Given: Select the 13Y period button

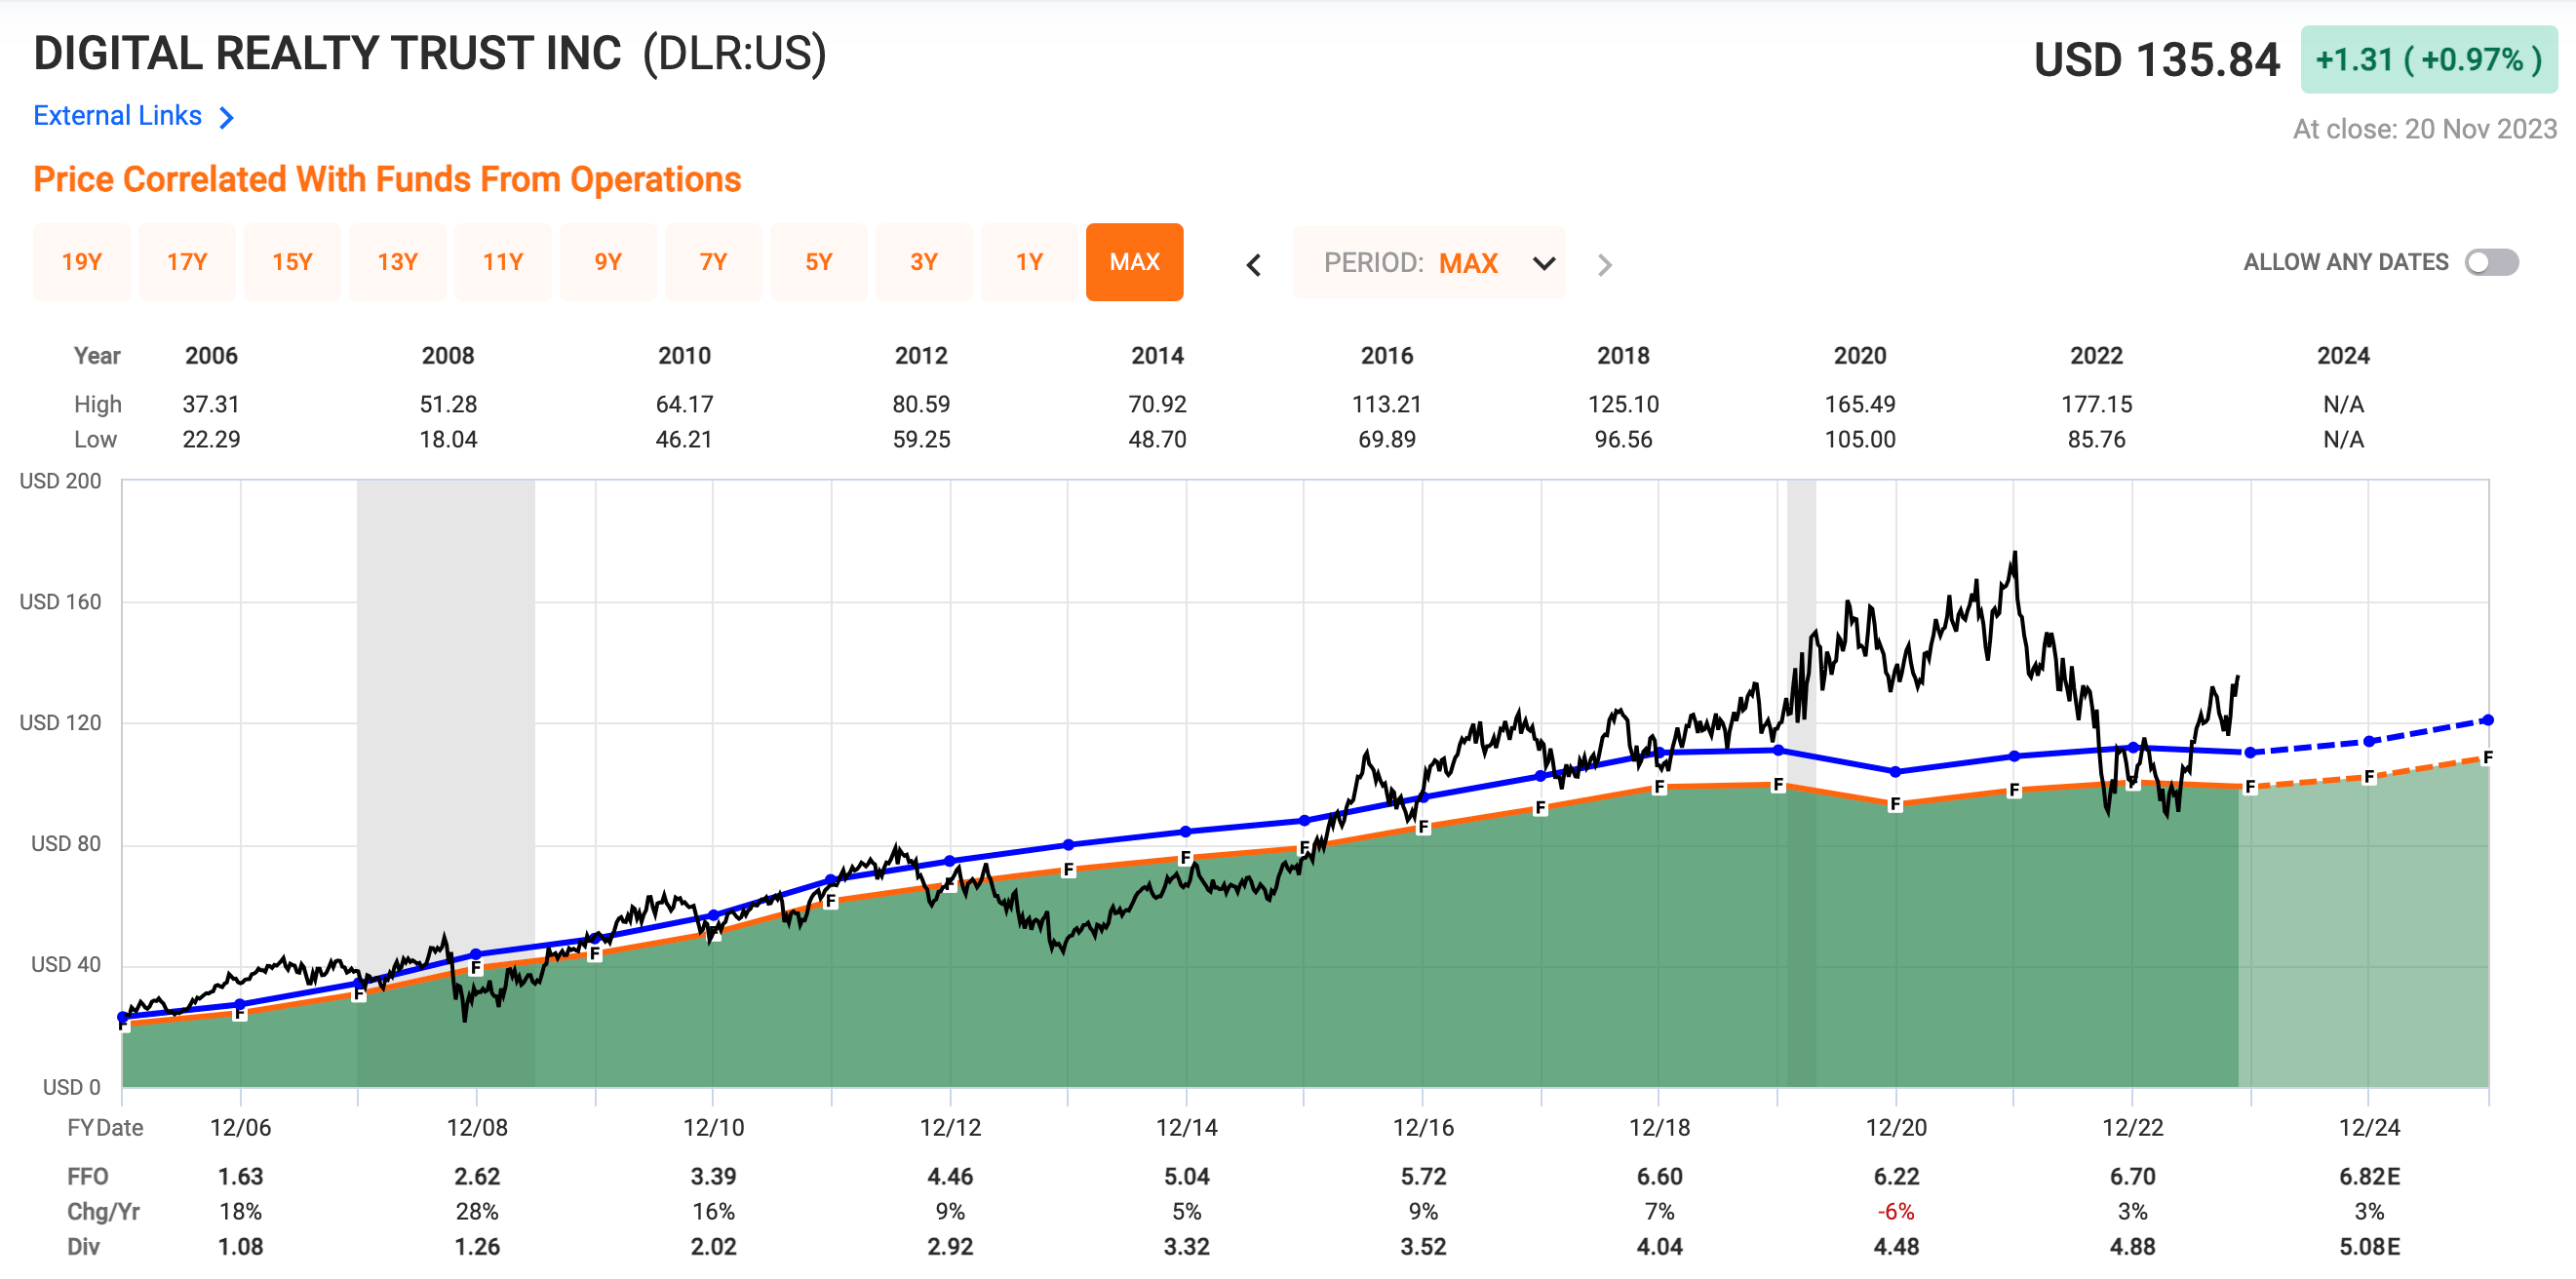Looking at the screenshot, I should [x=398, y=262].
